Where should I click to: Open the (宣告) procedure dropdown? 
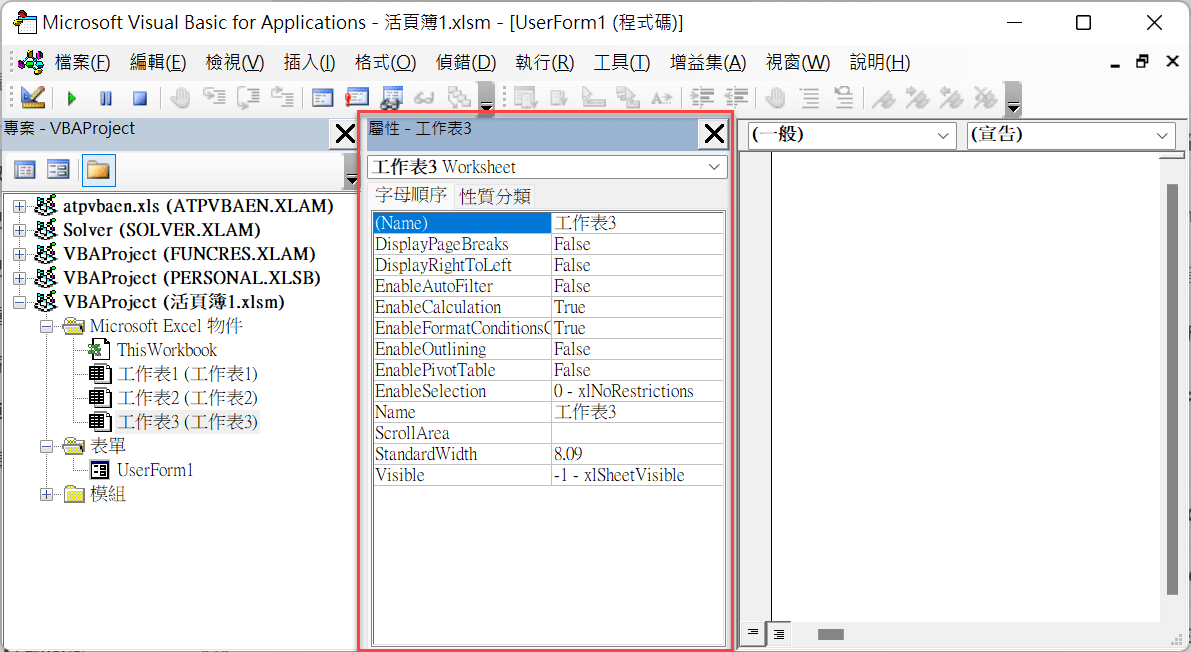1071,135
